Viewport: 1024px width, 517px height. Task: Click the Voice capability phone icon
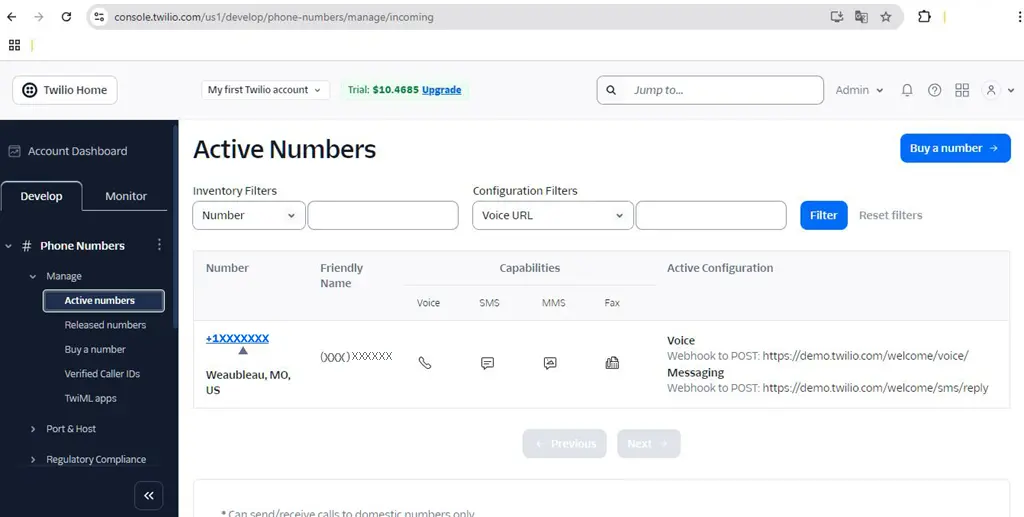[425, 363]
